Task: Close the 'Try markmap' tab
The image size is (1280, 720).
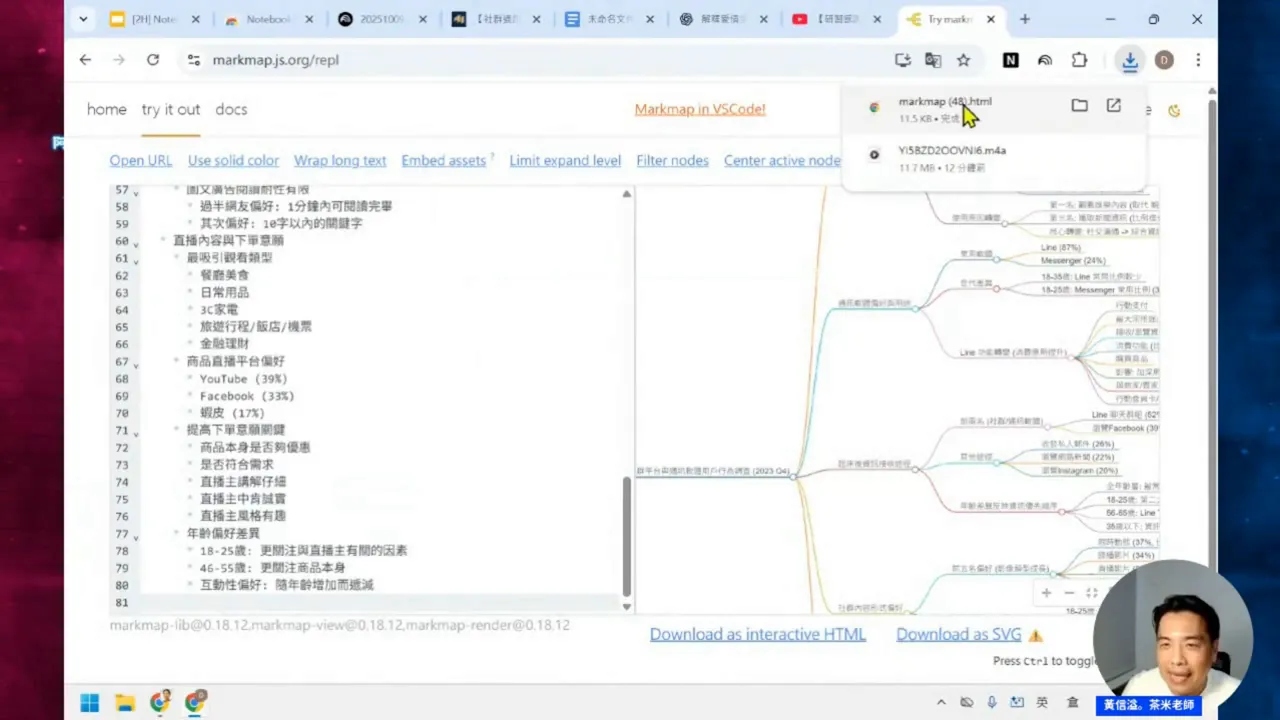Action: 989,19
